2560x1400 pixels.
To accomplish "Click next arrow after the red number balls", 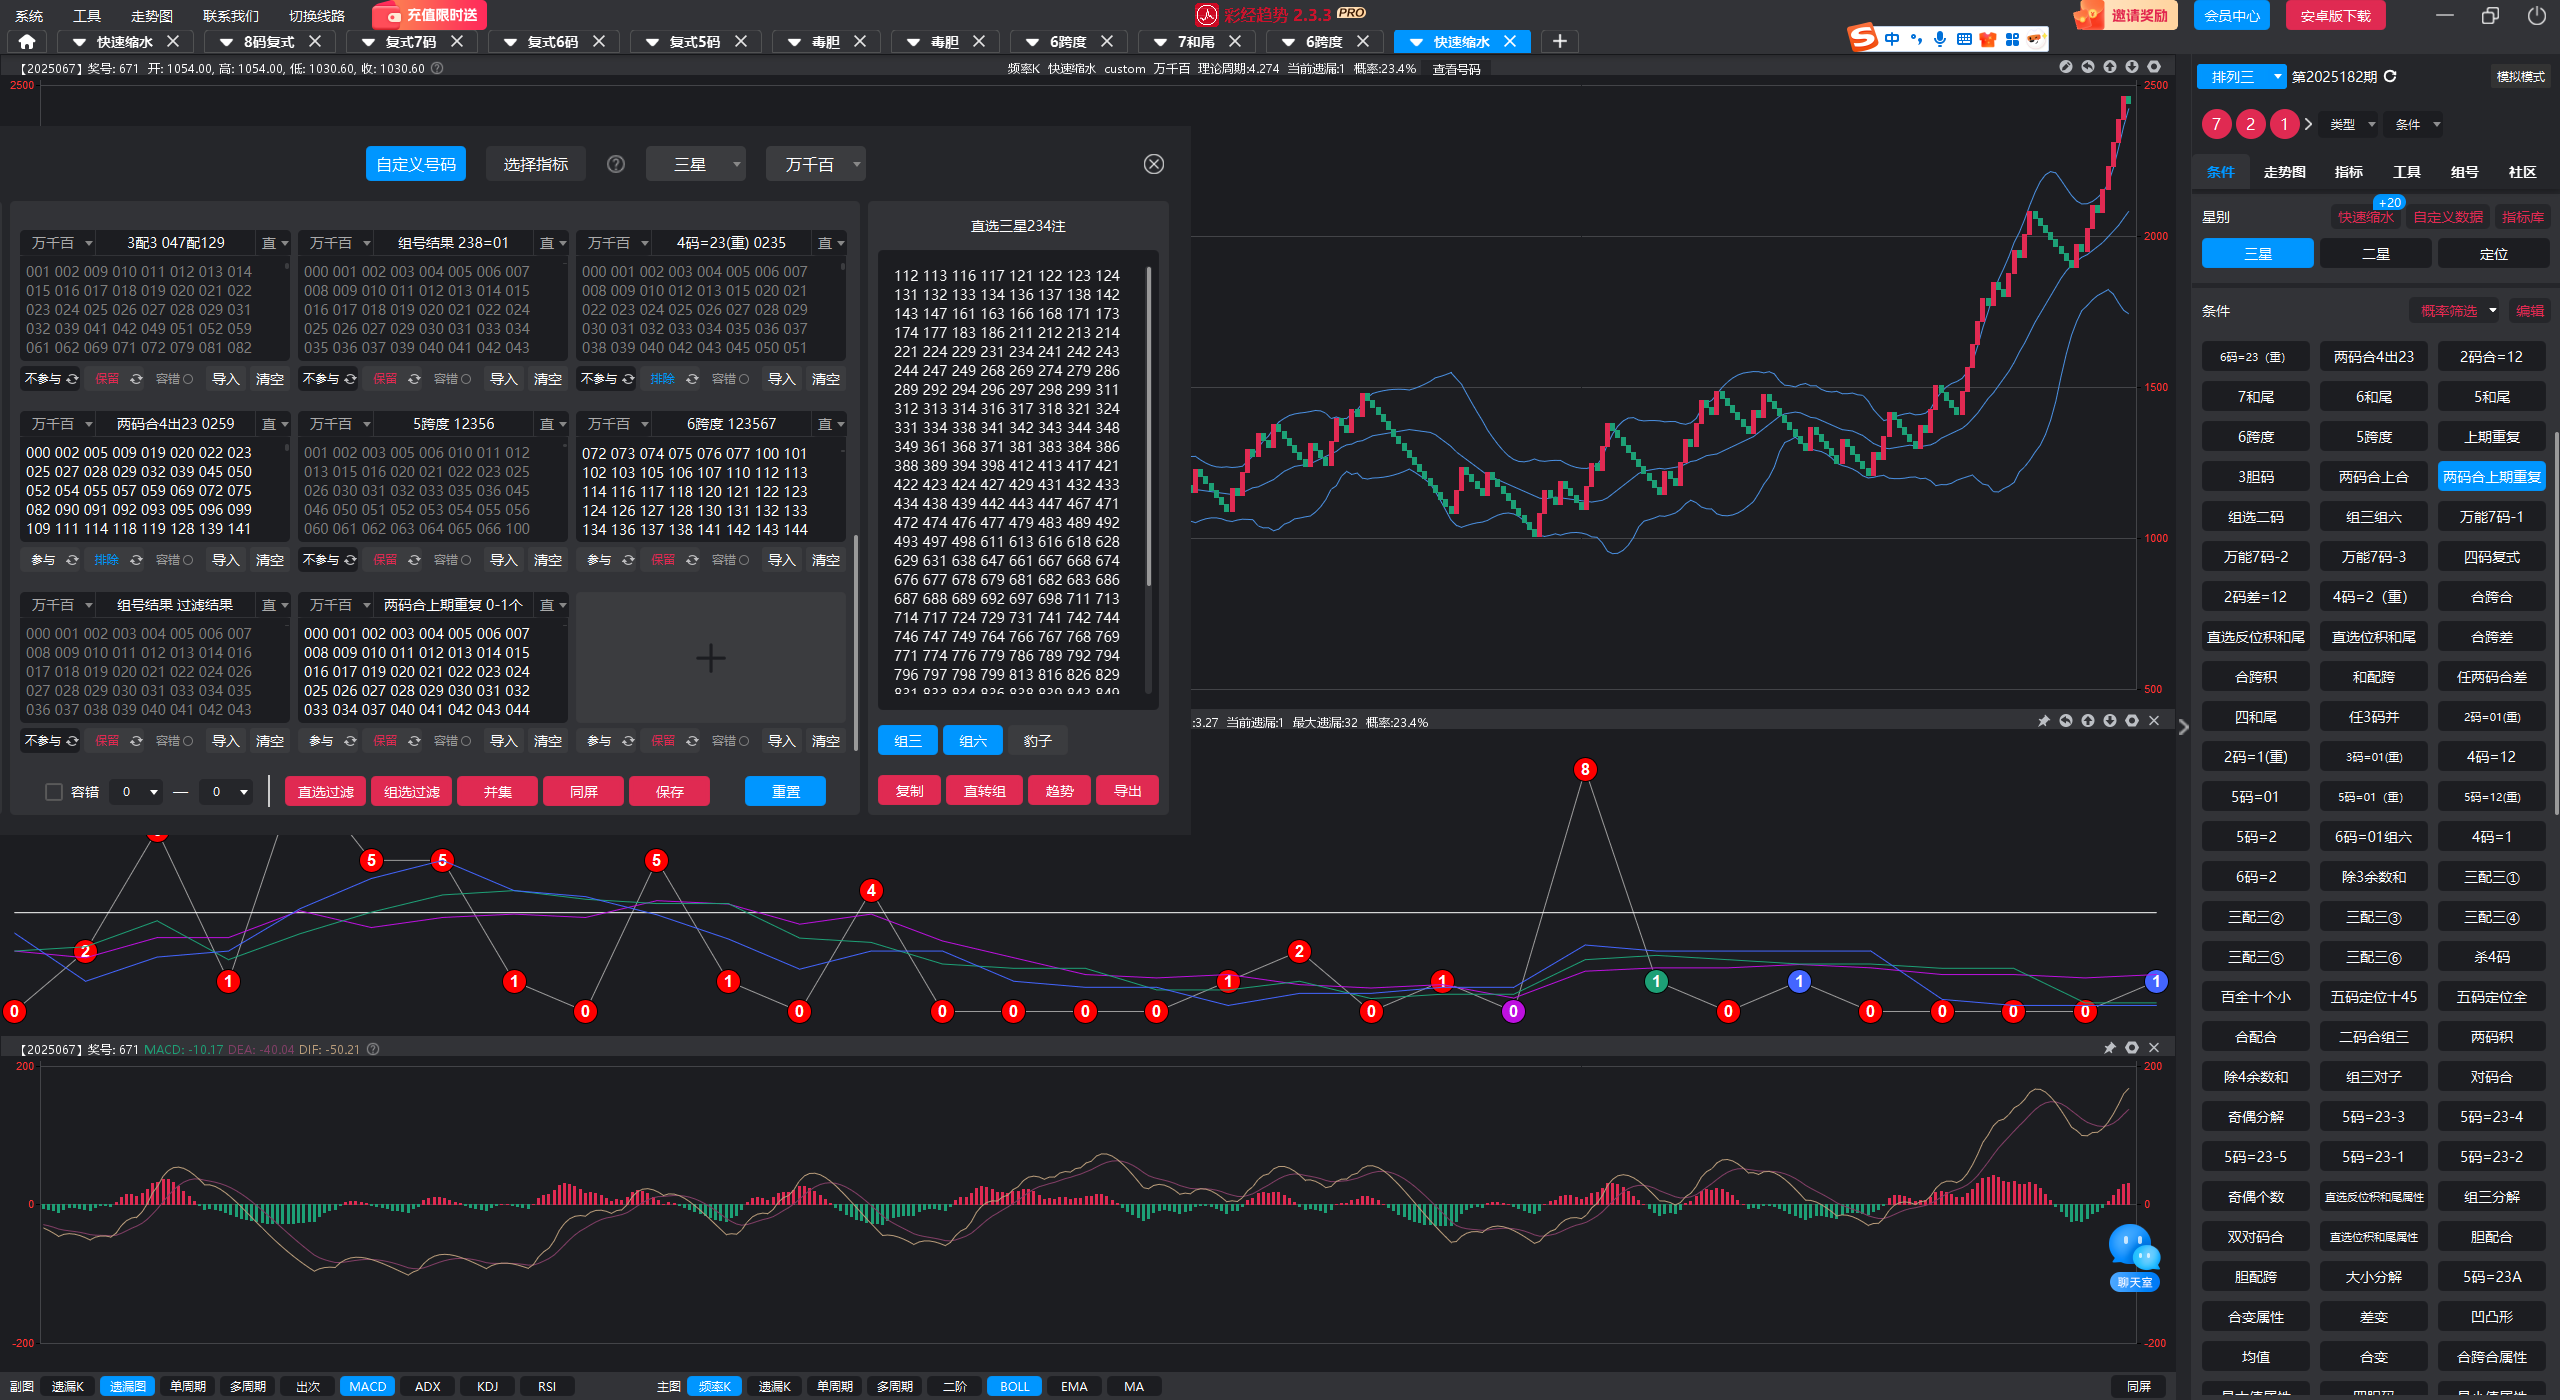I will click(2309, 125).
